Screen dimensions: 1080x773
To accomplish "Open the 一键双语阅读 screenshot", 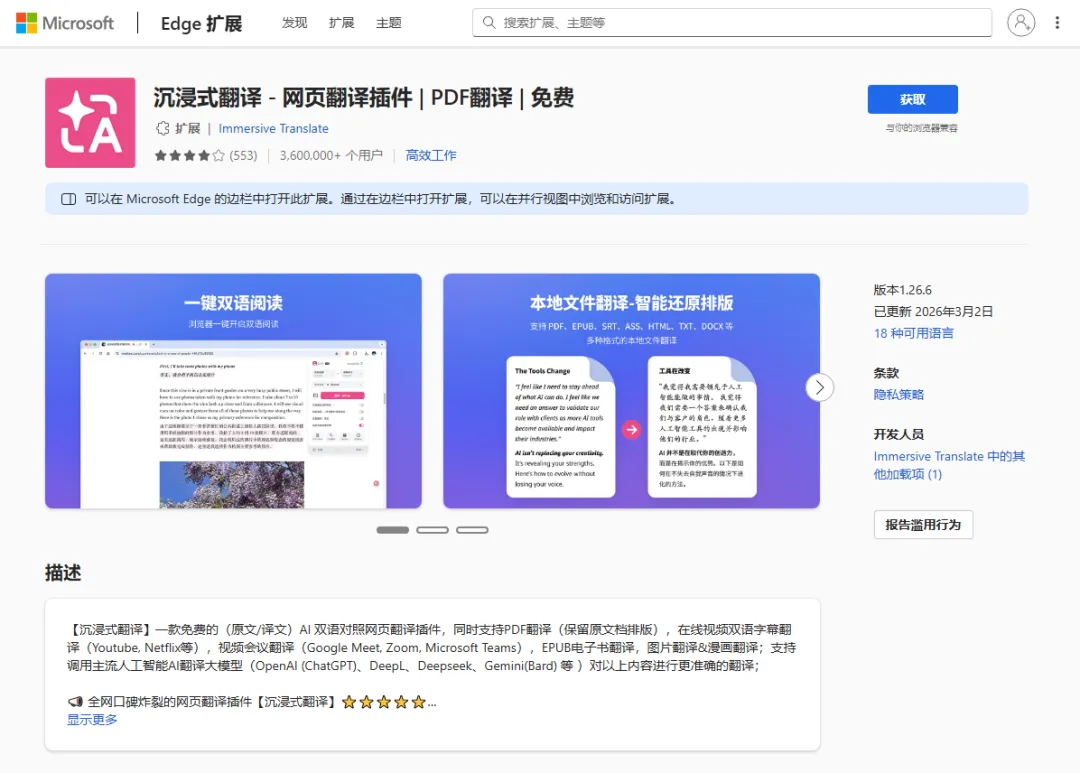I will pyautogui.click(x=233, y=391).
